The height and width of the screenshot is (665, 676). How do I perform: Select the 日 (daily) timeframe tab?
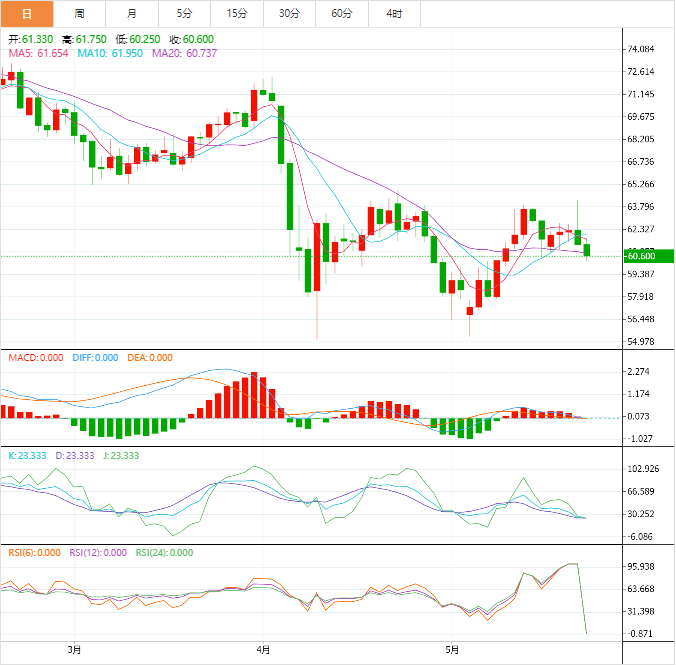27,14
